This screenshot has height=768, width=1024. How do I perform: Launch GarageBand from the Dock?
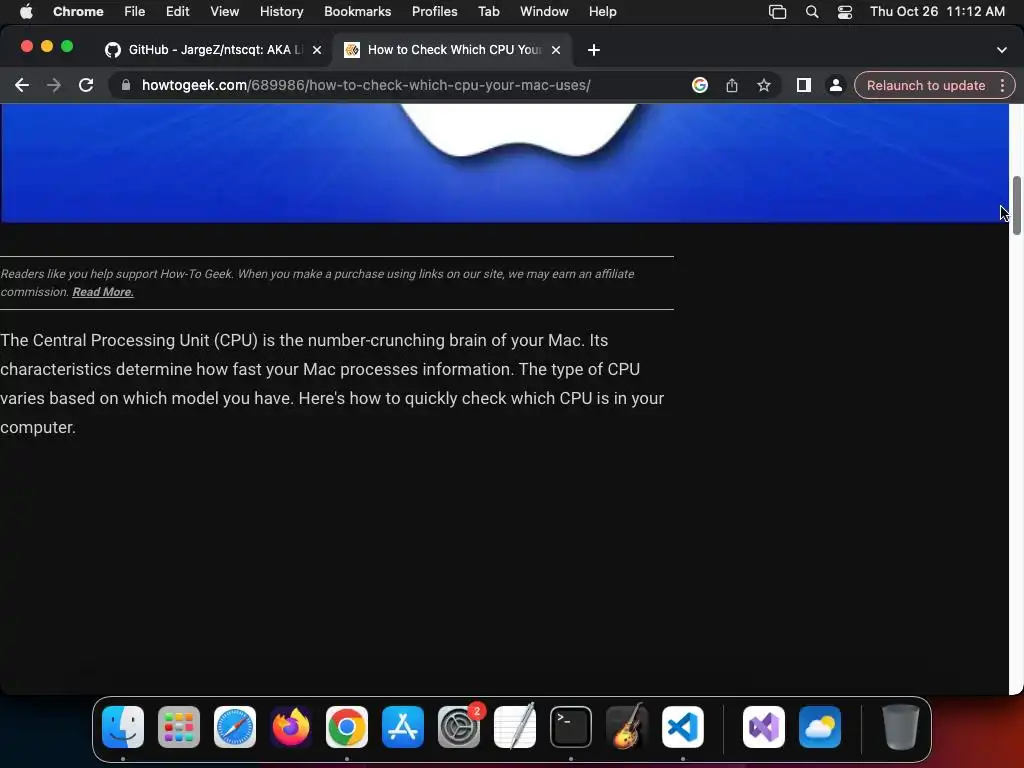(627, 727)
